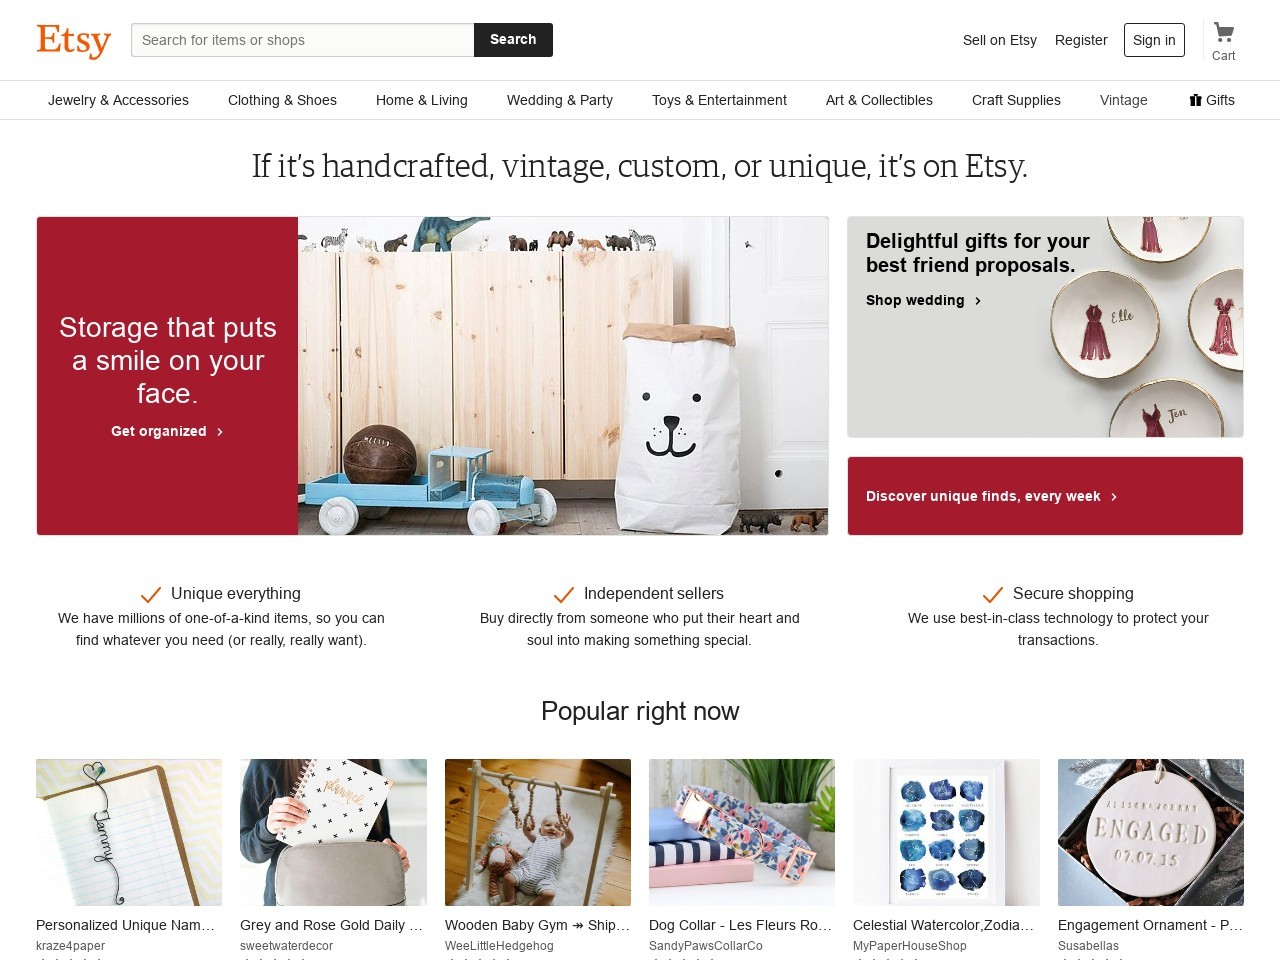Click the Discover unique finds arrow
The image size is (1280, 960).
pos(1114,497)
